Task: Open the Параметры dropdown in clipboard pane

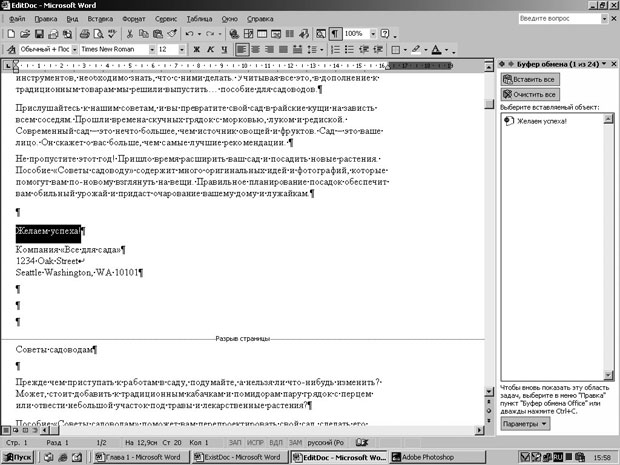Action: point(525,424)
